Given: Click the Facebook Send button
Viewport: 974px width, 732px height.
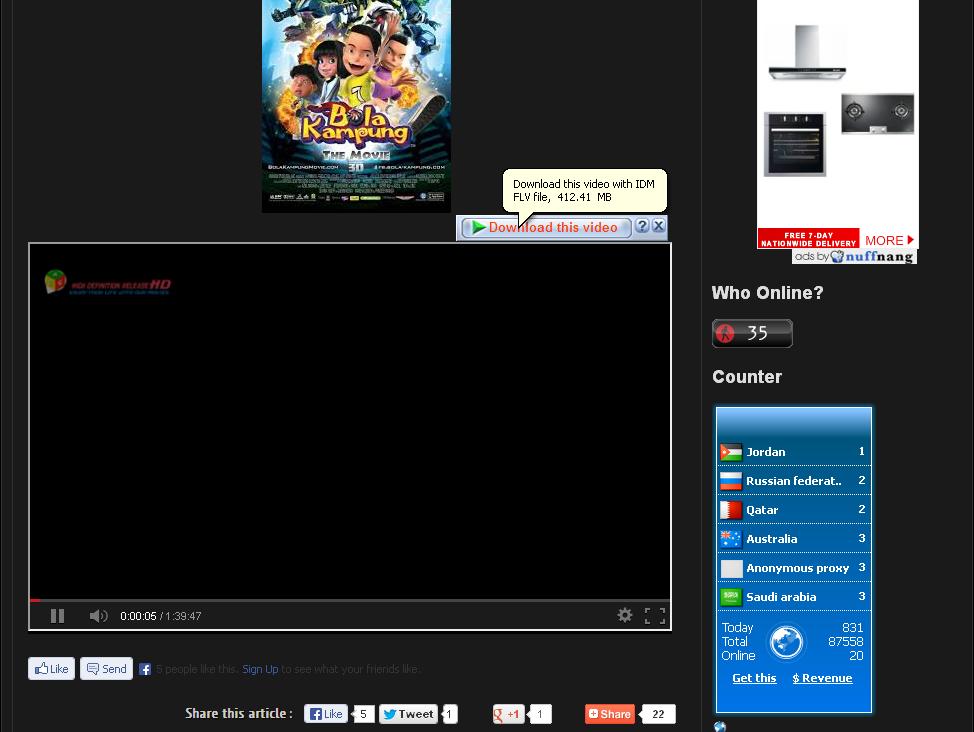Looking at the screenshot, I should click(x=106, y=669).
